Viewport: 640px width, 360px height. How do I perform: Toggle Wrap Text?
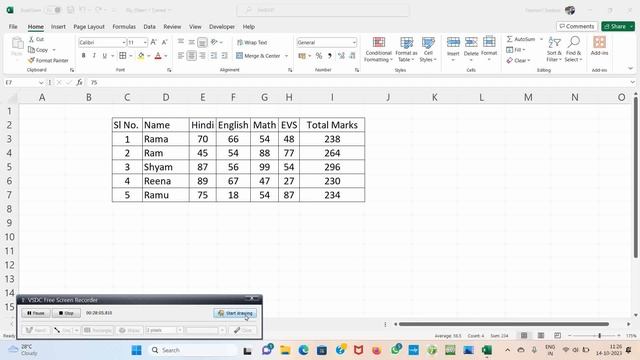click(252, 42)
